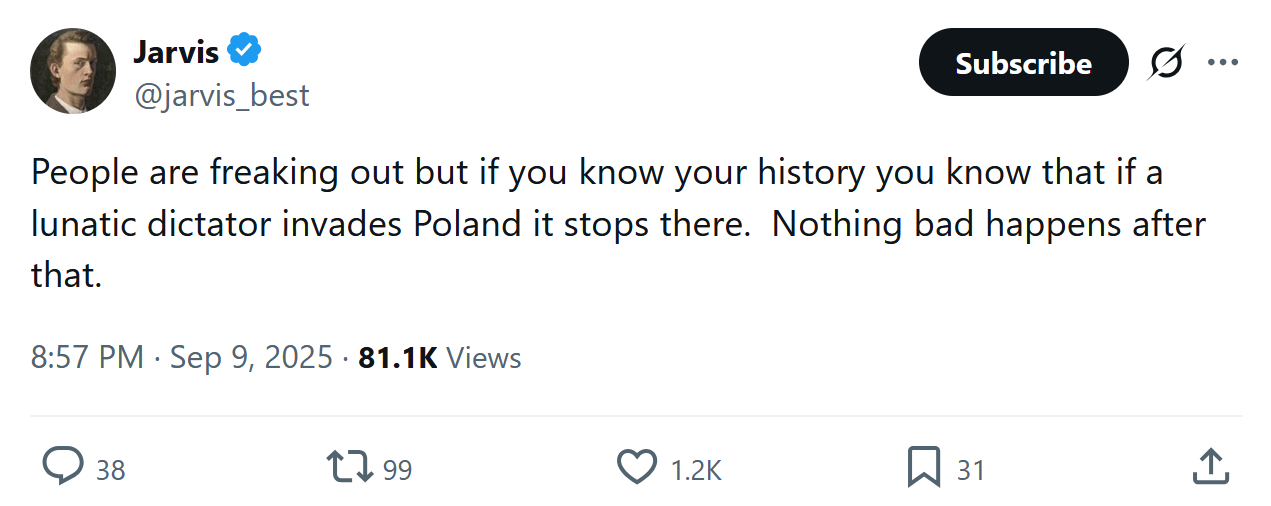The height and width of the screenshot is (506, 1271).
Task: Click the blue verified badge
Action: [x=244, y=49]
